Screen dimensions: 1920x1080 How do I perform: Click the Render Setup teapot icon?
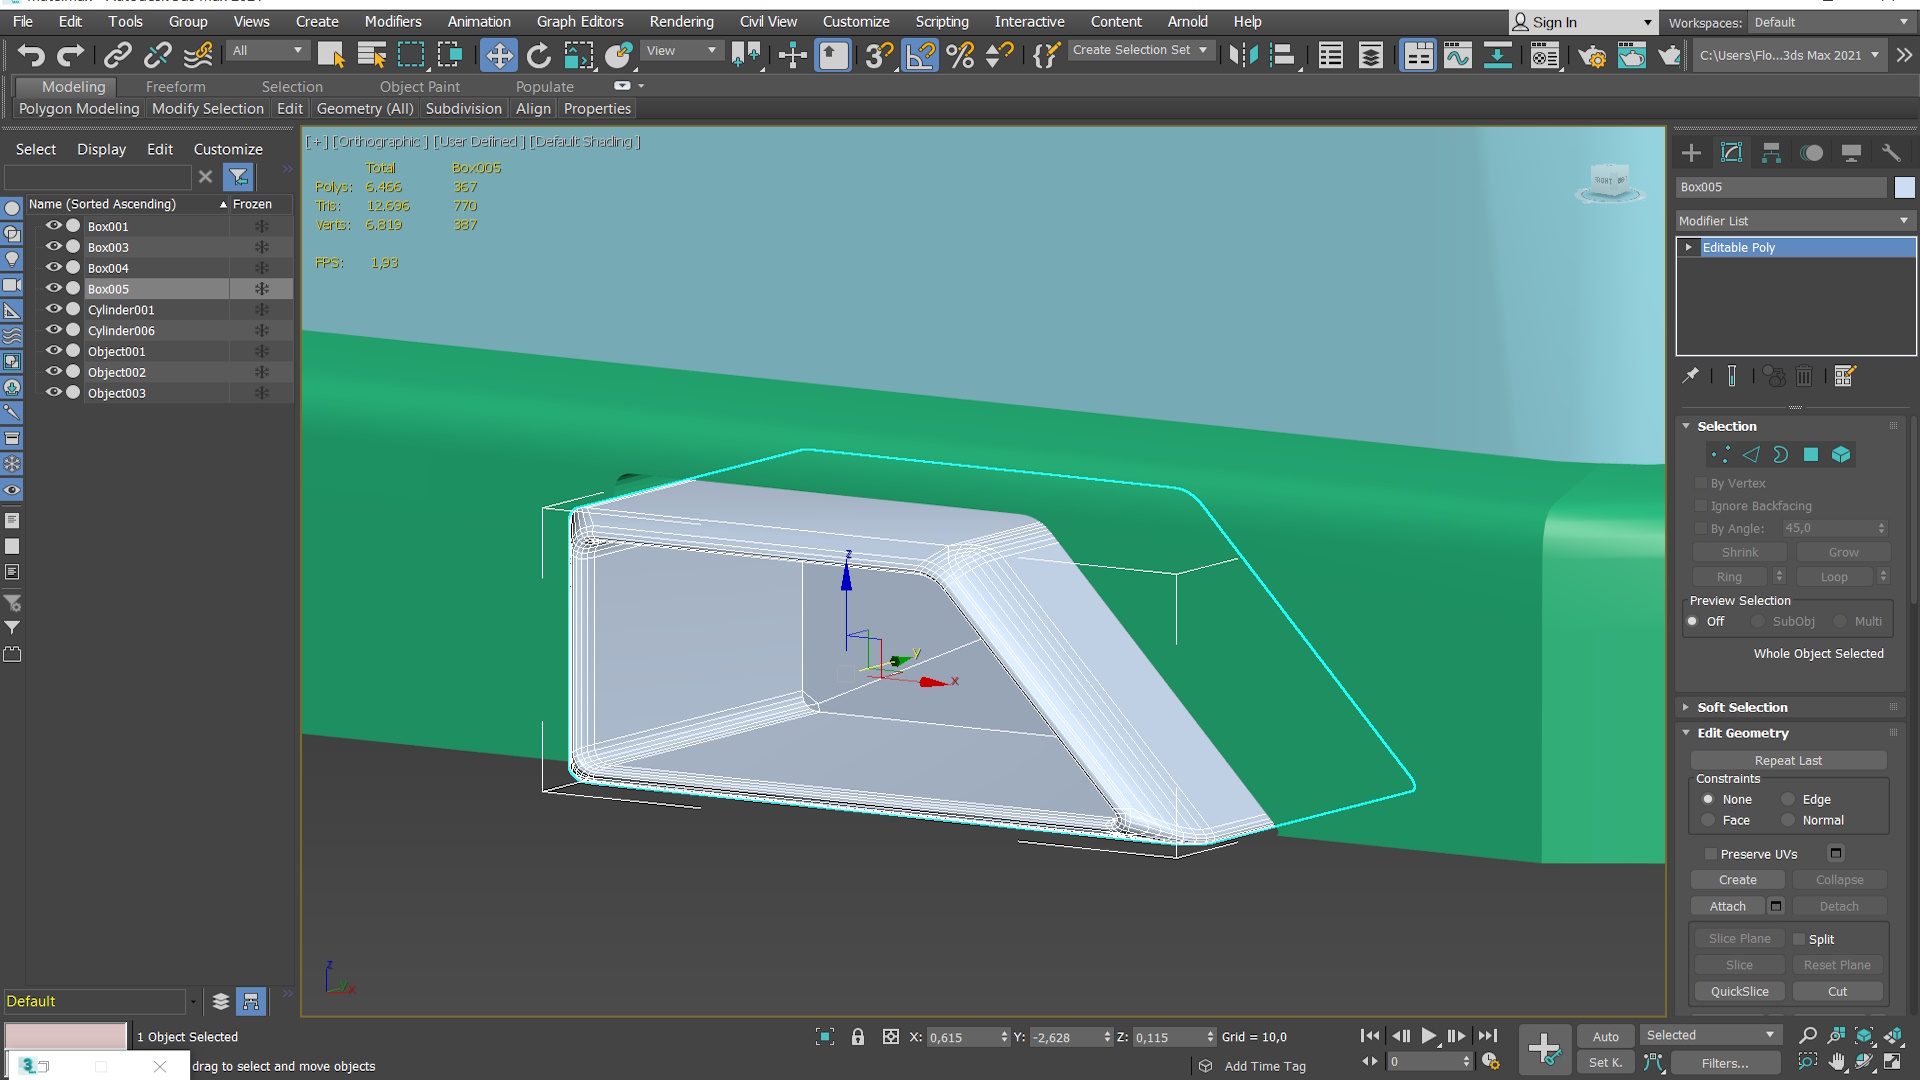point(1591,55)
